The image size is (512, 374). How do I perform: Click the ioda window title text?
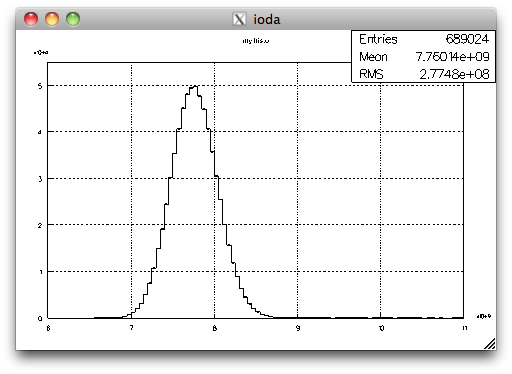pos(267,19)
